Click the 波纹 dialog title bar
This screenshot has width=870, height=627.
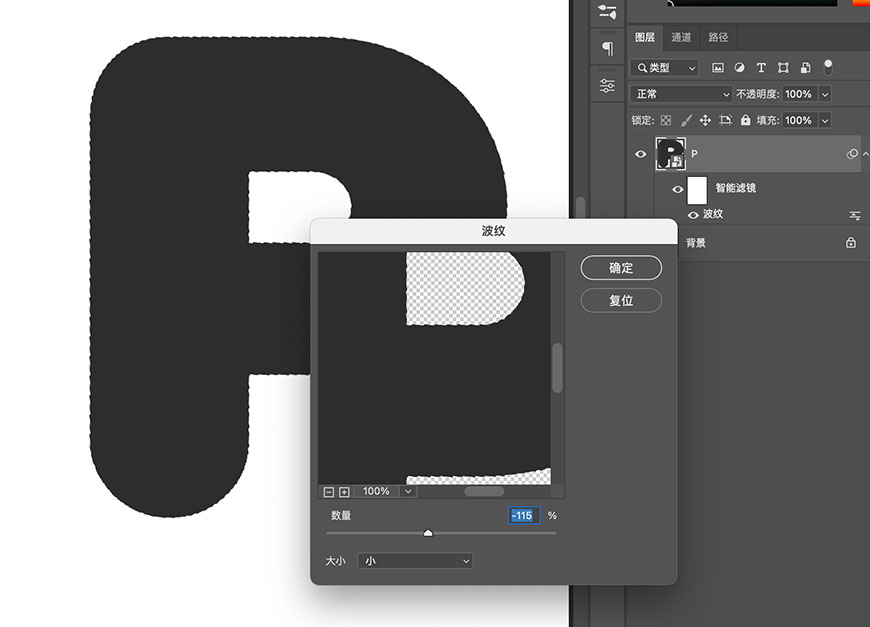[493, 231]
